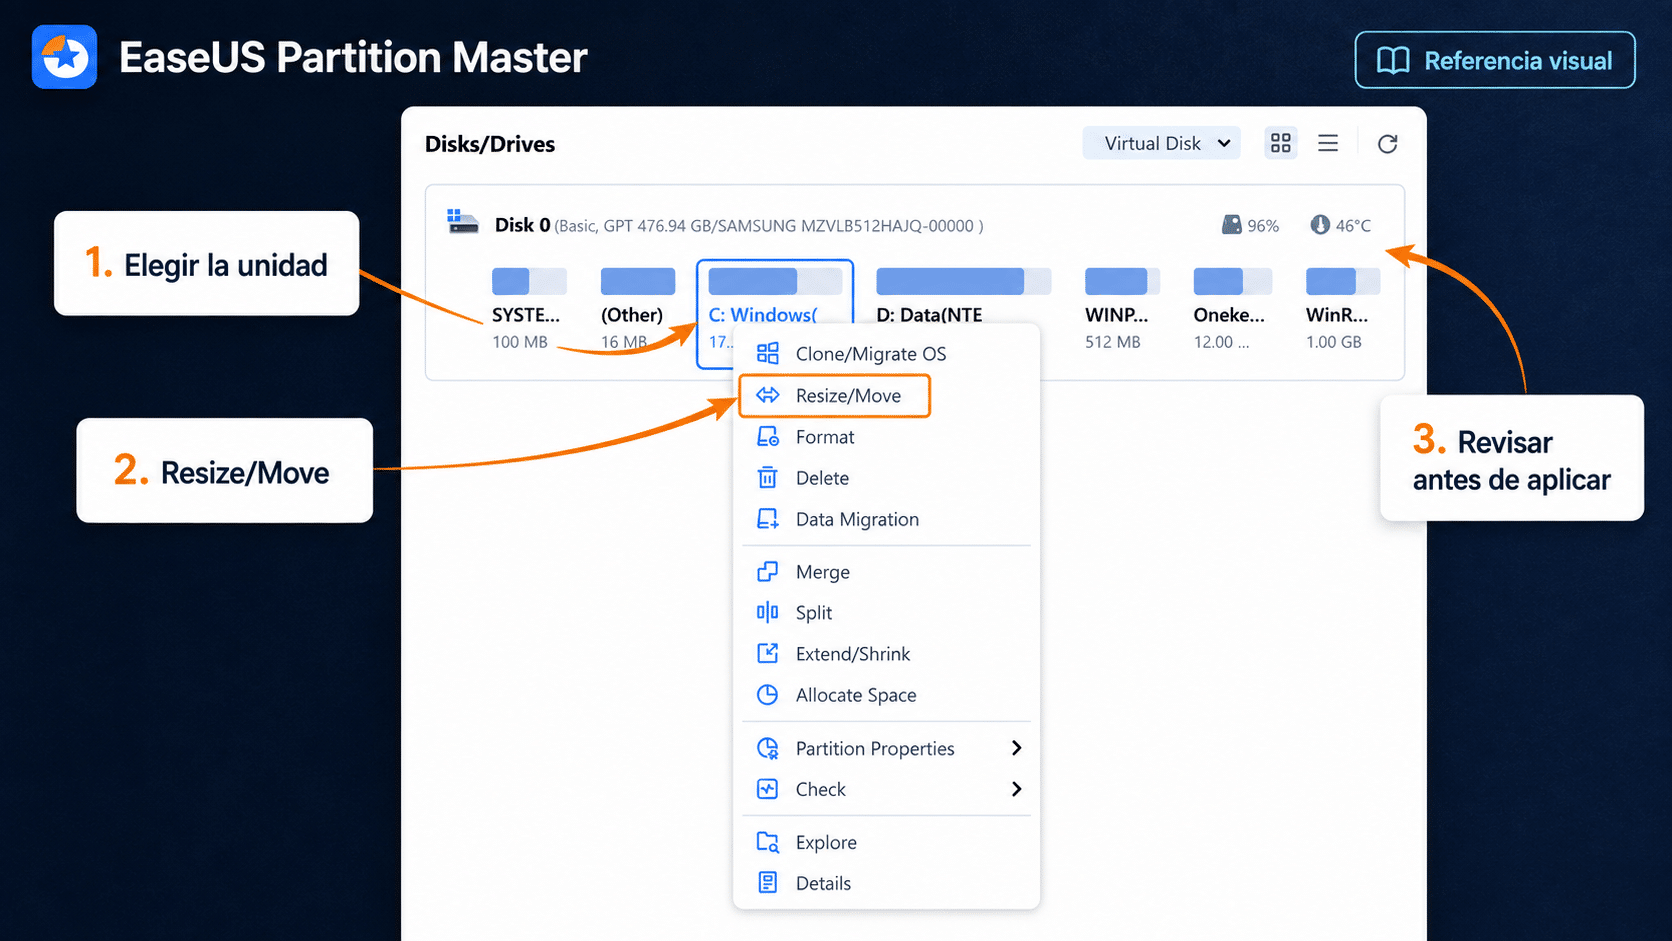Screen dimensions: 1672x941
Task: Click the Disk 0 label text
Action: pyautogui.click(x=523, y=225)
